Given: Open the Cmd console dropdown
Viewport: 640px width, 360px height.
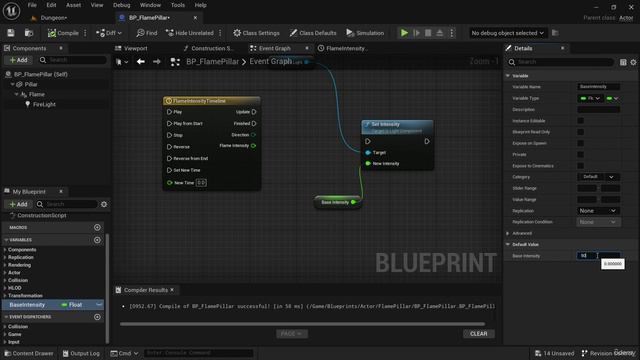Looking at the screenshot, I should point(124,353).
